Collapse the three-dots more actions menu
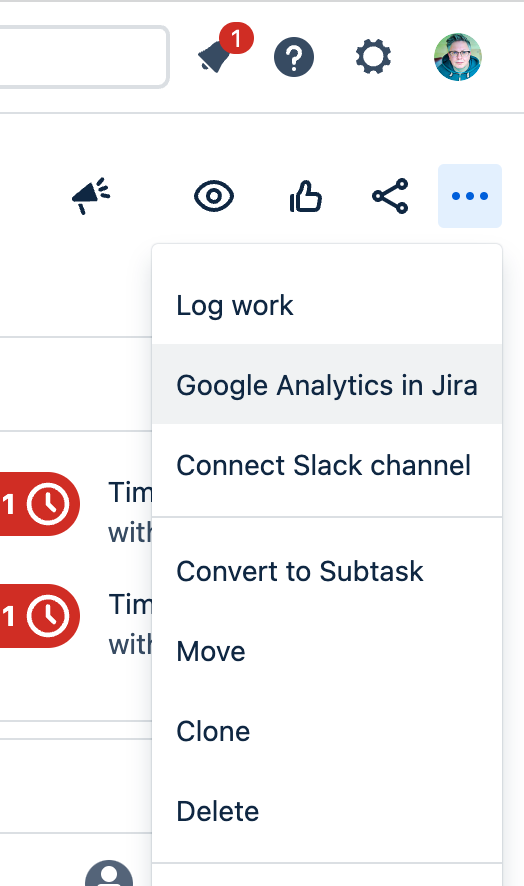The image size is (524, 886). pyautogui.click(x=470, y=196)
